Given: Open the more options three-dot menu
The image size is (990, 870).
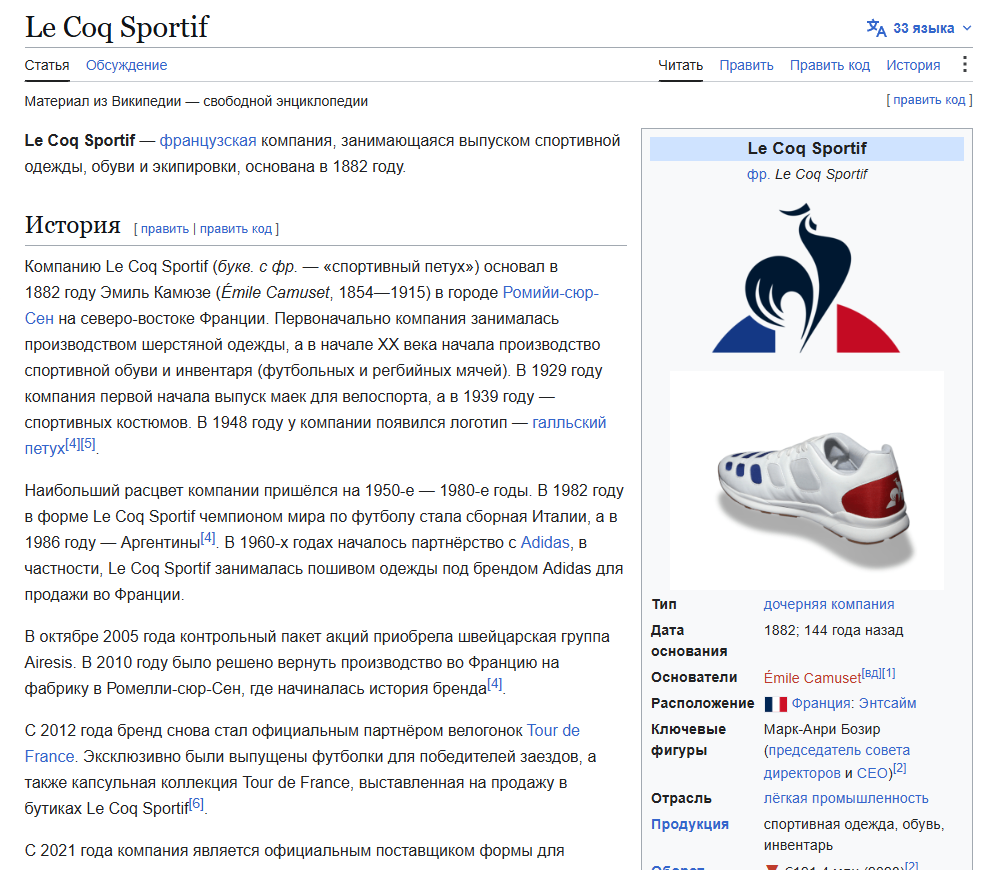Looking at the screenshot, I should 964,64.
